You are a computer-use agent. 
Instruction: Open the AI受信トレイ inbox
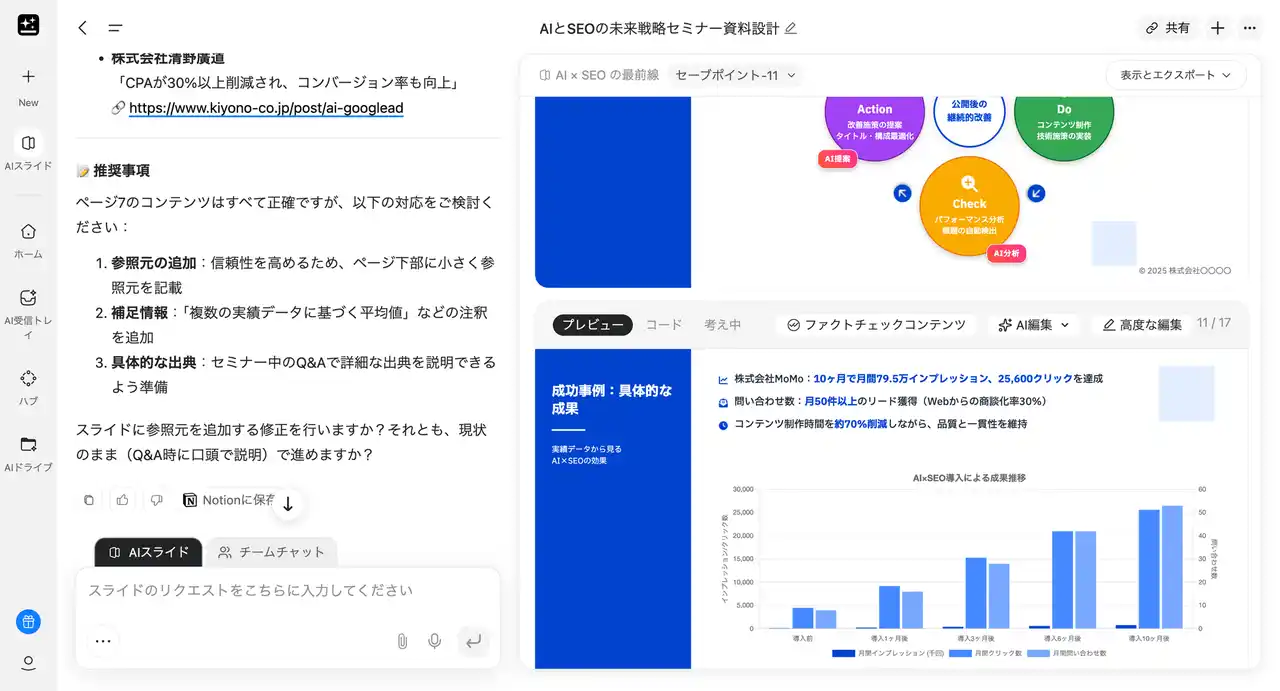[x=28, y=298]
